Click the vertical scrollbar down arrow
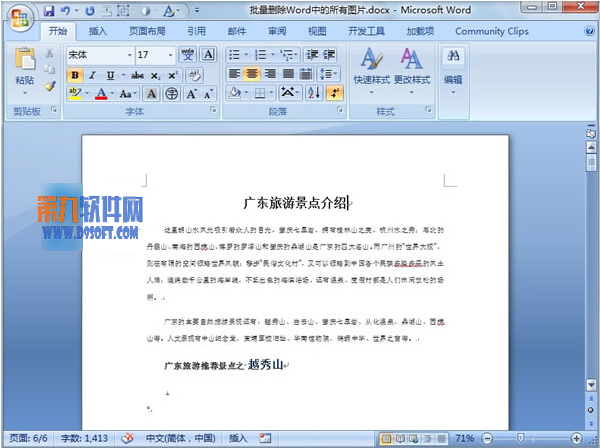 pyautogui.click(x=591, y=385)
